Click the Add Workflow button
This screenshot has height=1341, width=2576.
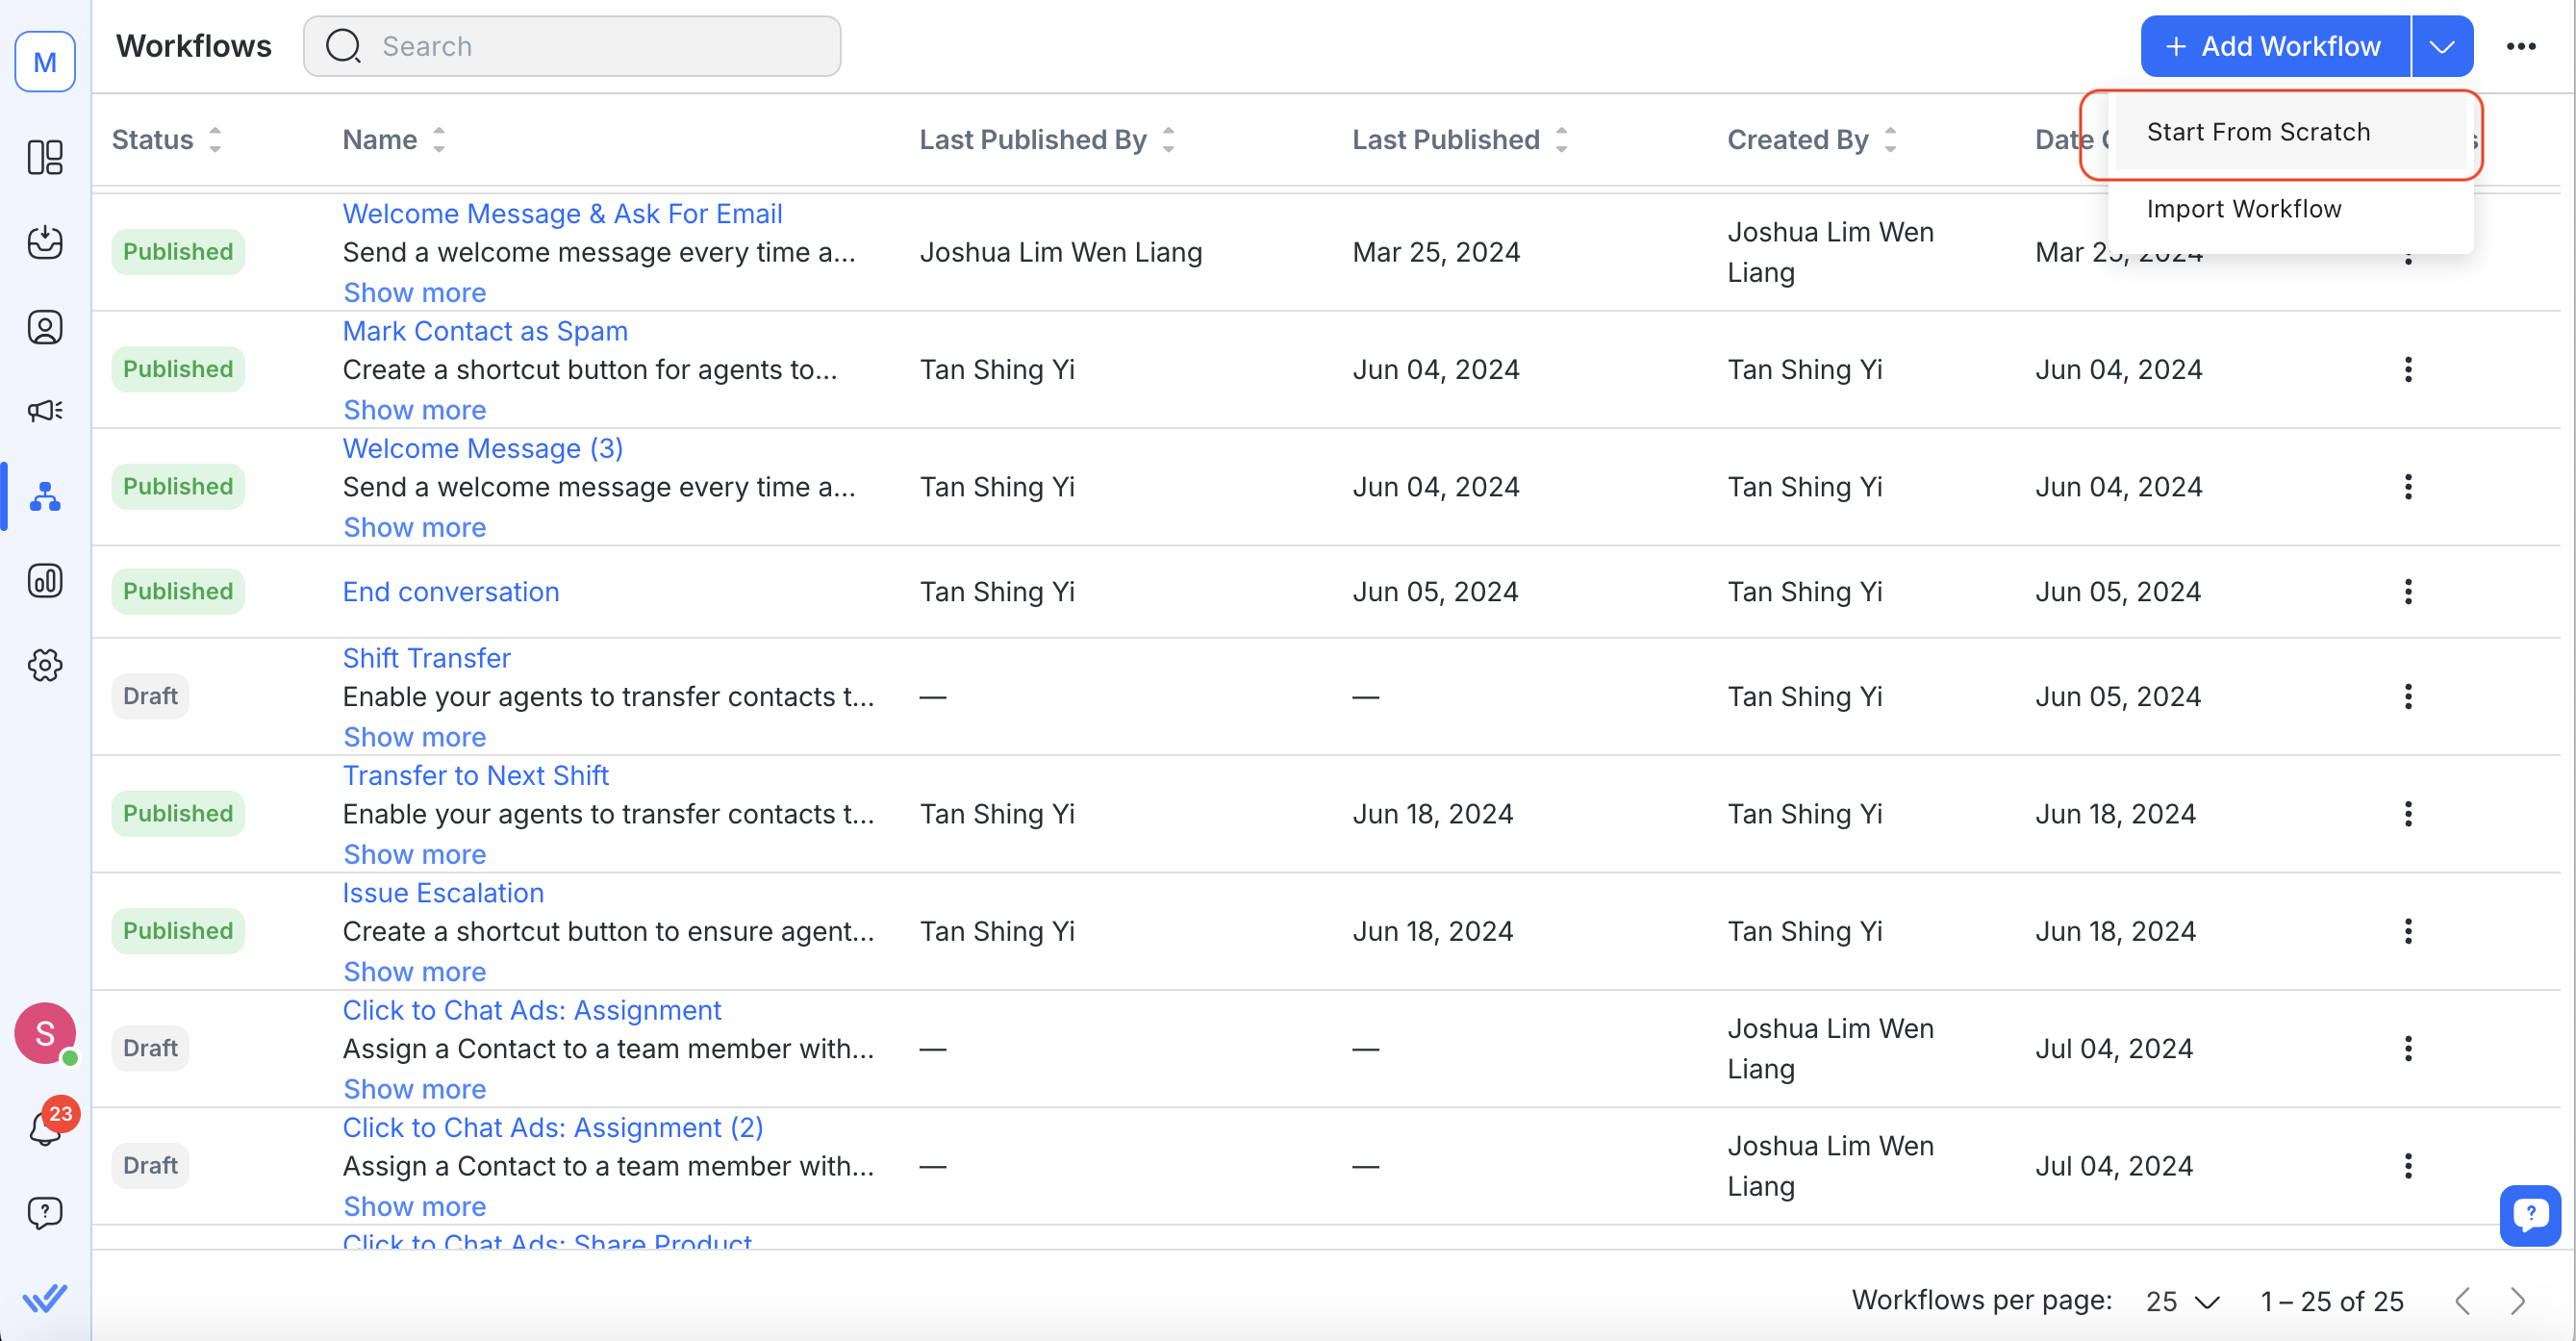[2273, 47]
